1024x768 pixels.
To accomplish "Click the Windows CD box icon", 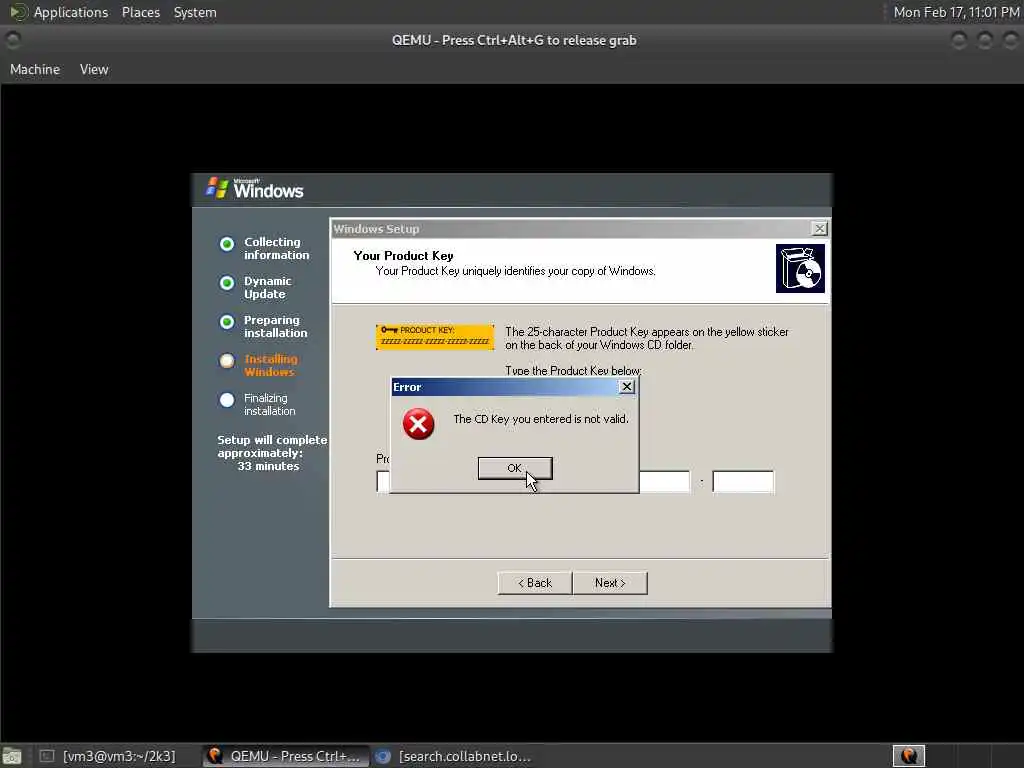I will (800, 268).
